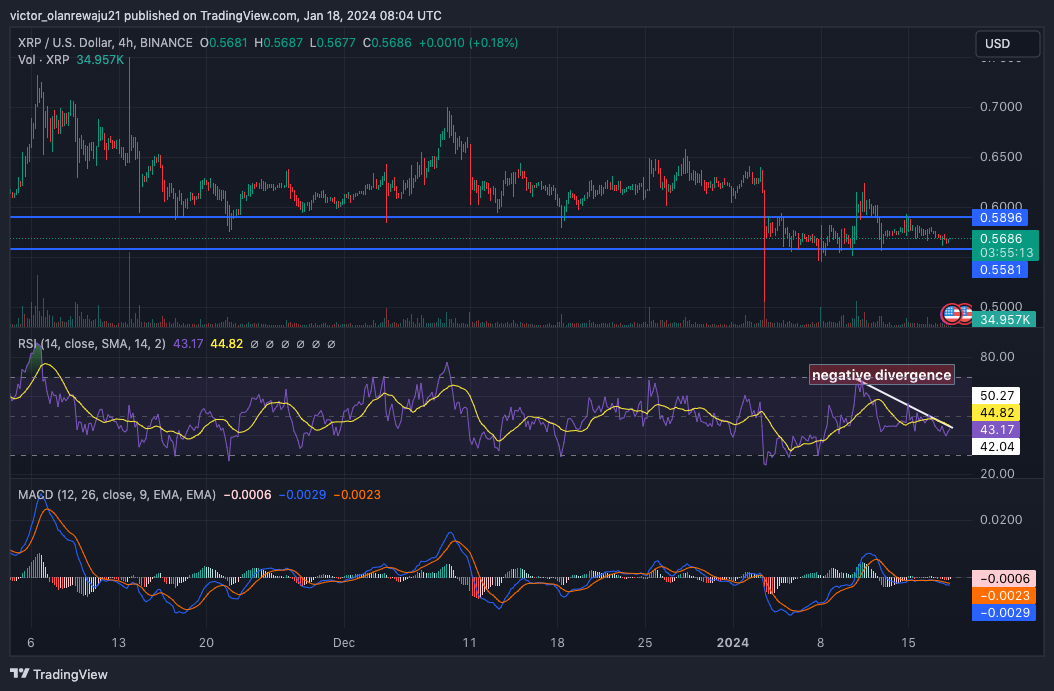
Task: Click the '13' date label on time axis
Action: (118, 643)
